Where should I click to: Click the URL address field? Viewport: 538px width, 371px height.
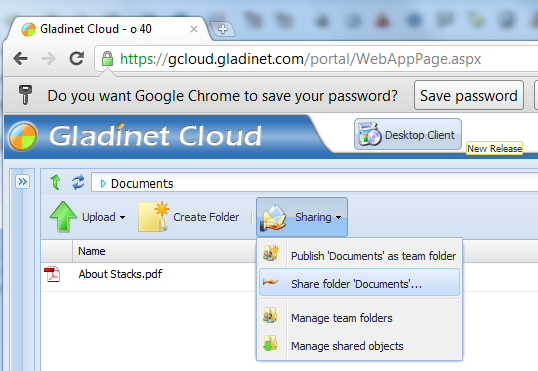pos(316,59)
